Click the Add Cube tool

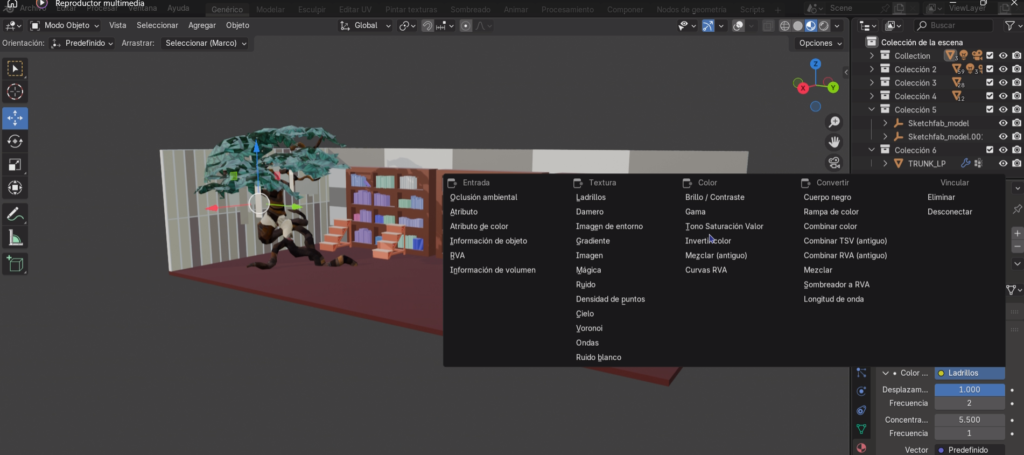[x=15, y=264]
